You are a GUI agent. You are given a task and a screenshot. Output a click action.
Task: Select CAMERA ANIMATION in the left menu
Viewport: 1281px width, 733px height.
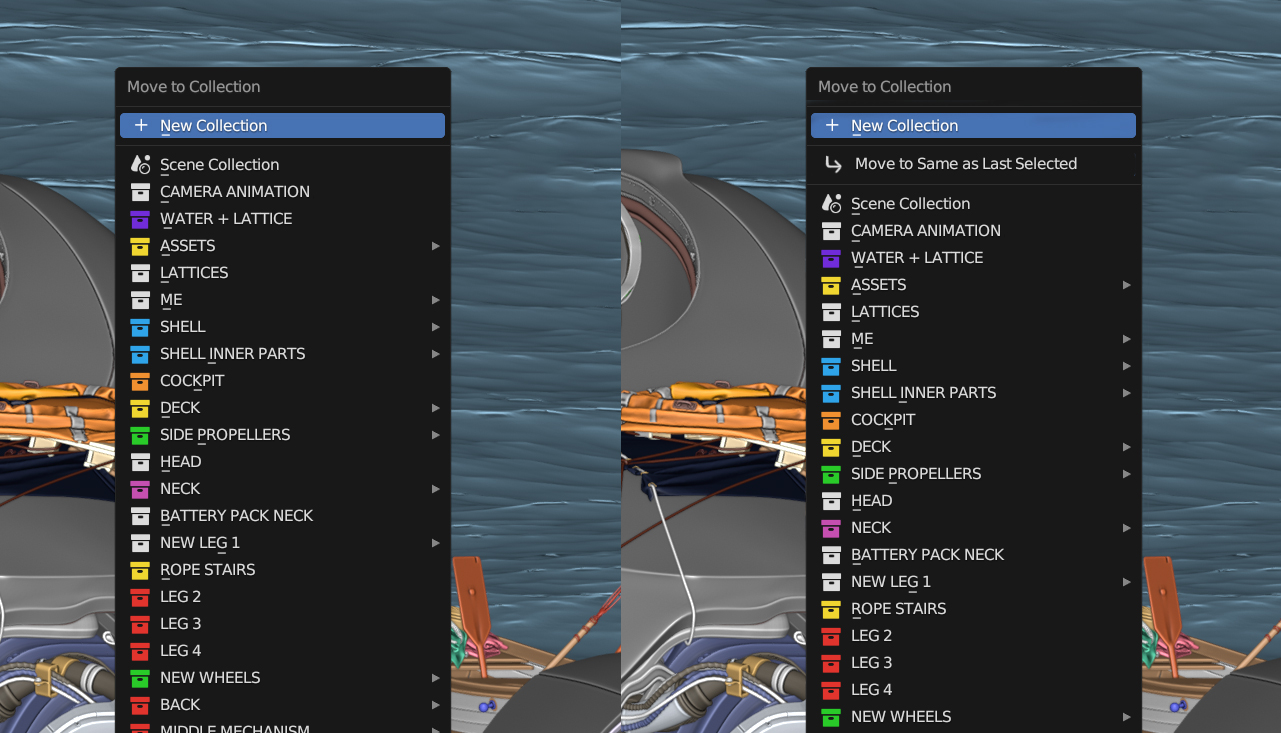pyautogui.click(x=282, y=192)
